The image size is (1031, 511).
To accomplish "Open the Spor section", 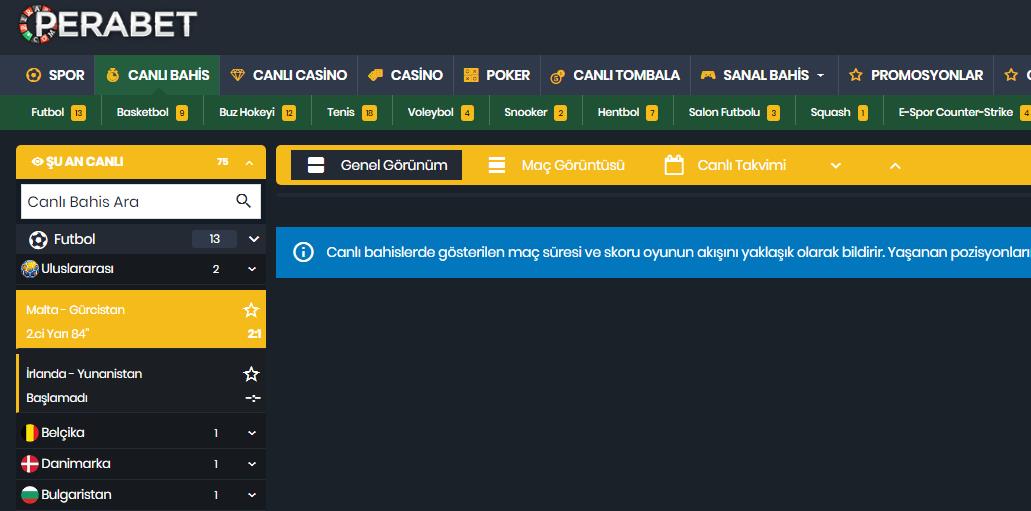I will tap(55, 75).
